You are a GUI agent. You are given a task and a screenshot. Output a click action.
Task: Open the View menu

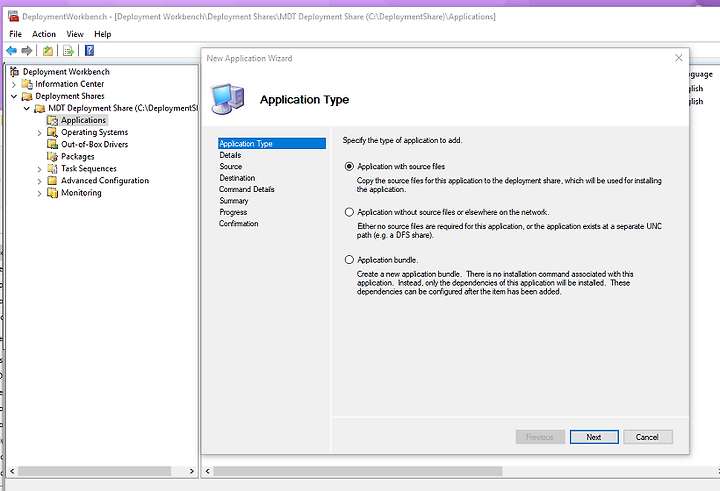point(75,34)
